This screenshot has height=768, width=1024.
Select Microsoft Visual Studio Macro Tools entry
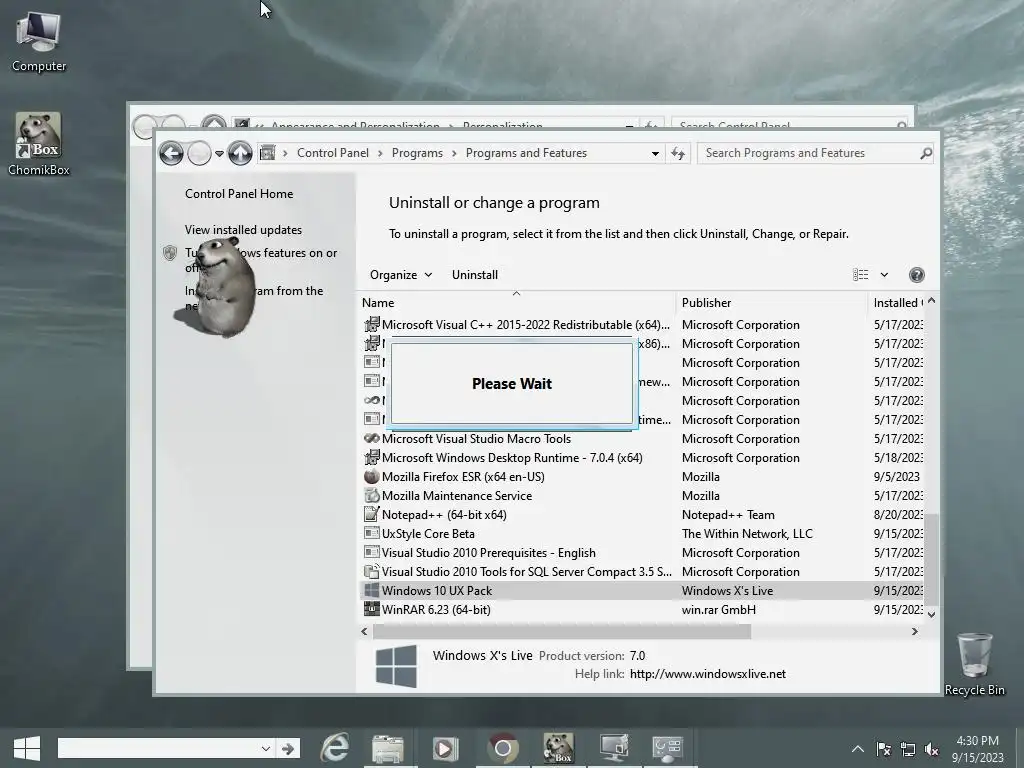click(x=476, y=439)
